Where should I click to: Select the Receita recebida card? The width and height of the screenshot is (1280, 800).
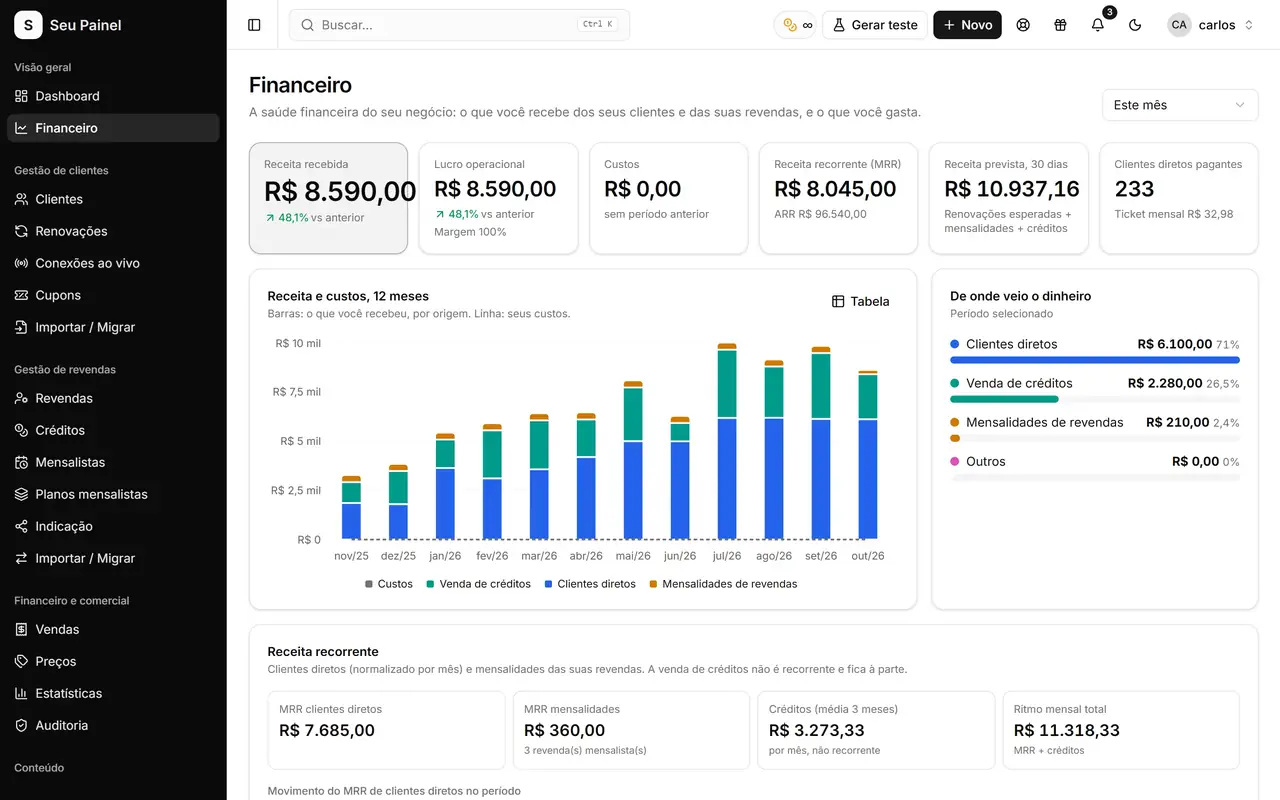(x=328, y=198)
